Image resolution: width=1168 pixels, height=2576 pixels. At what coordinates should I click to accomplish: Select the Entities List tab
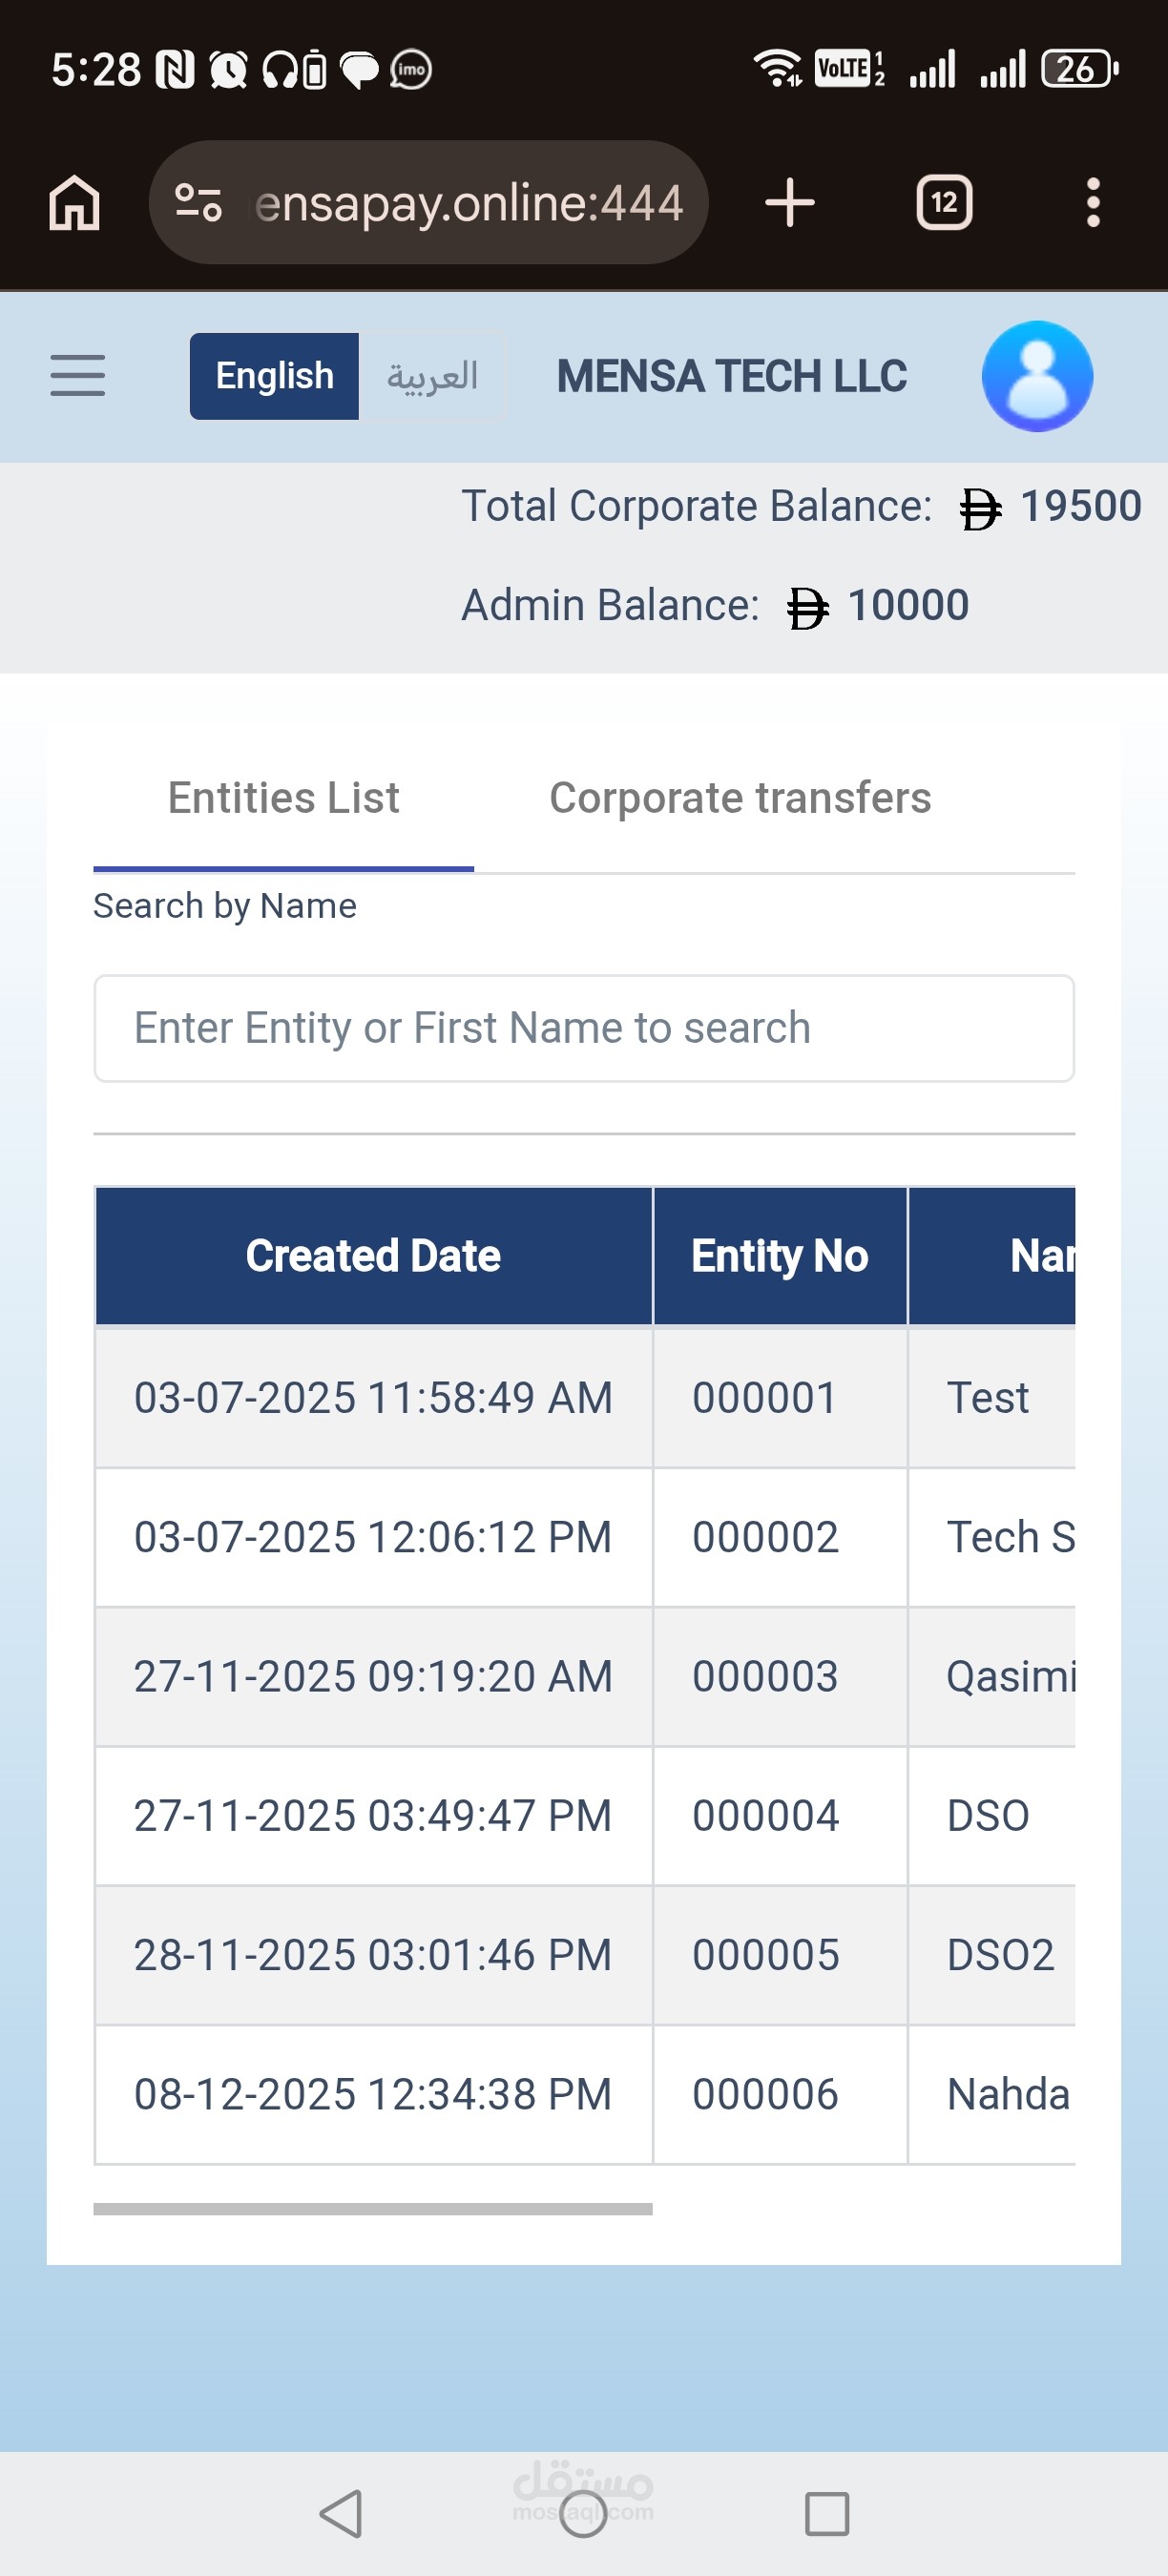pyautogui.click(x=283, y=798)
